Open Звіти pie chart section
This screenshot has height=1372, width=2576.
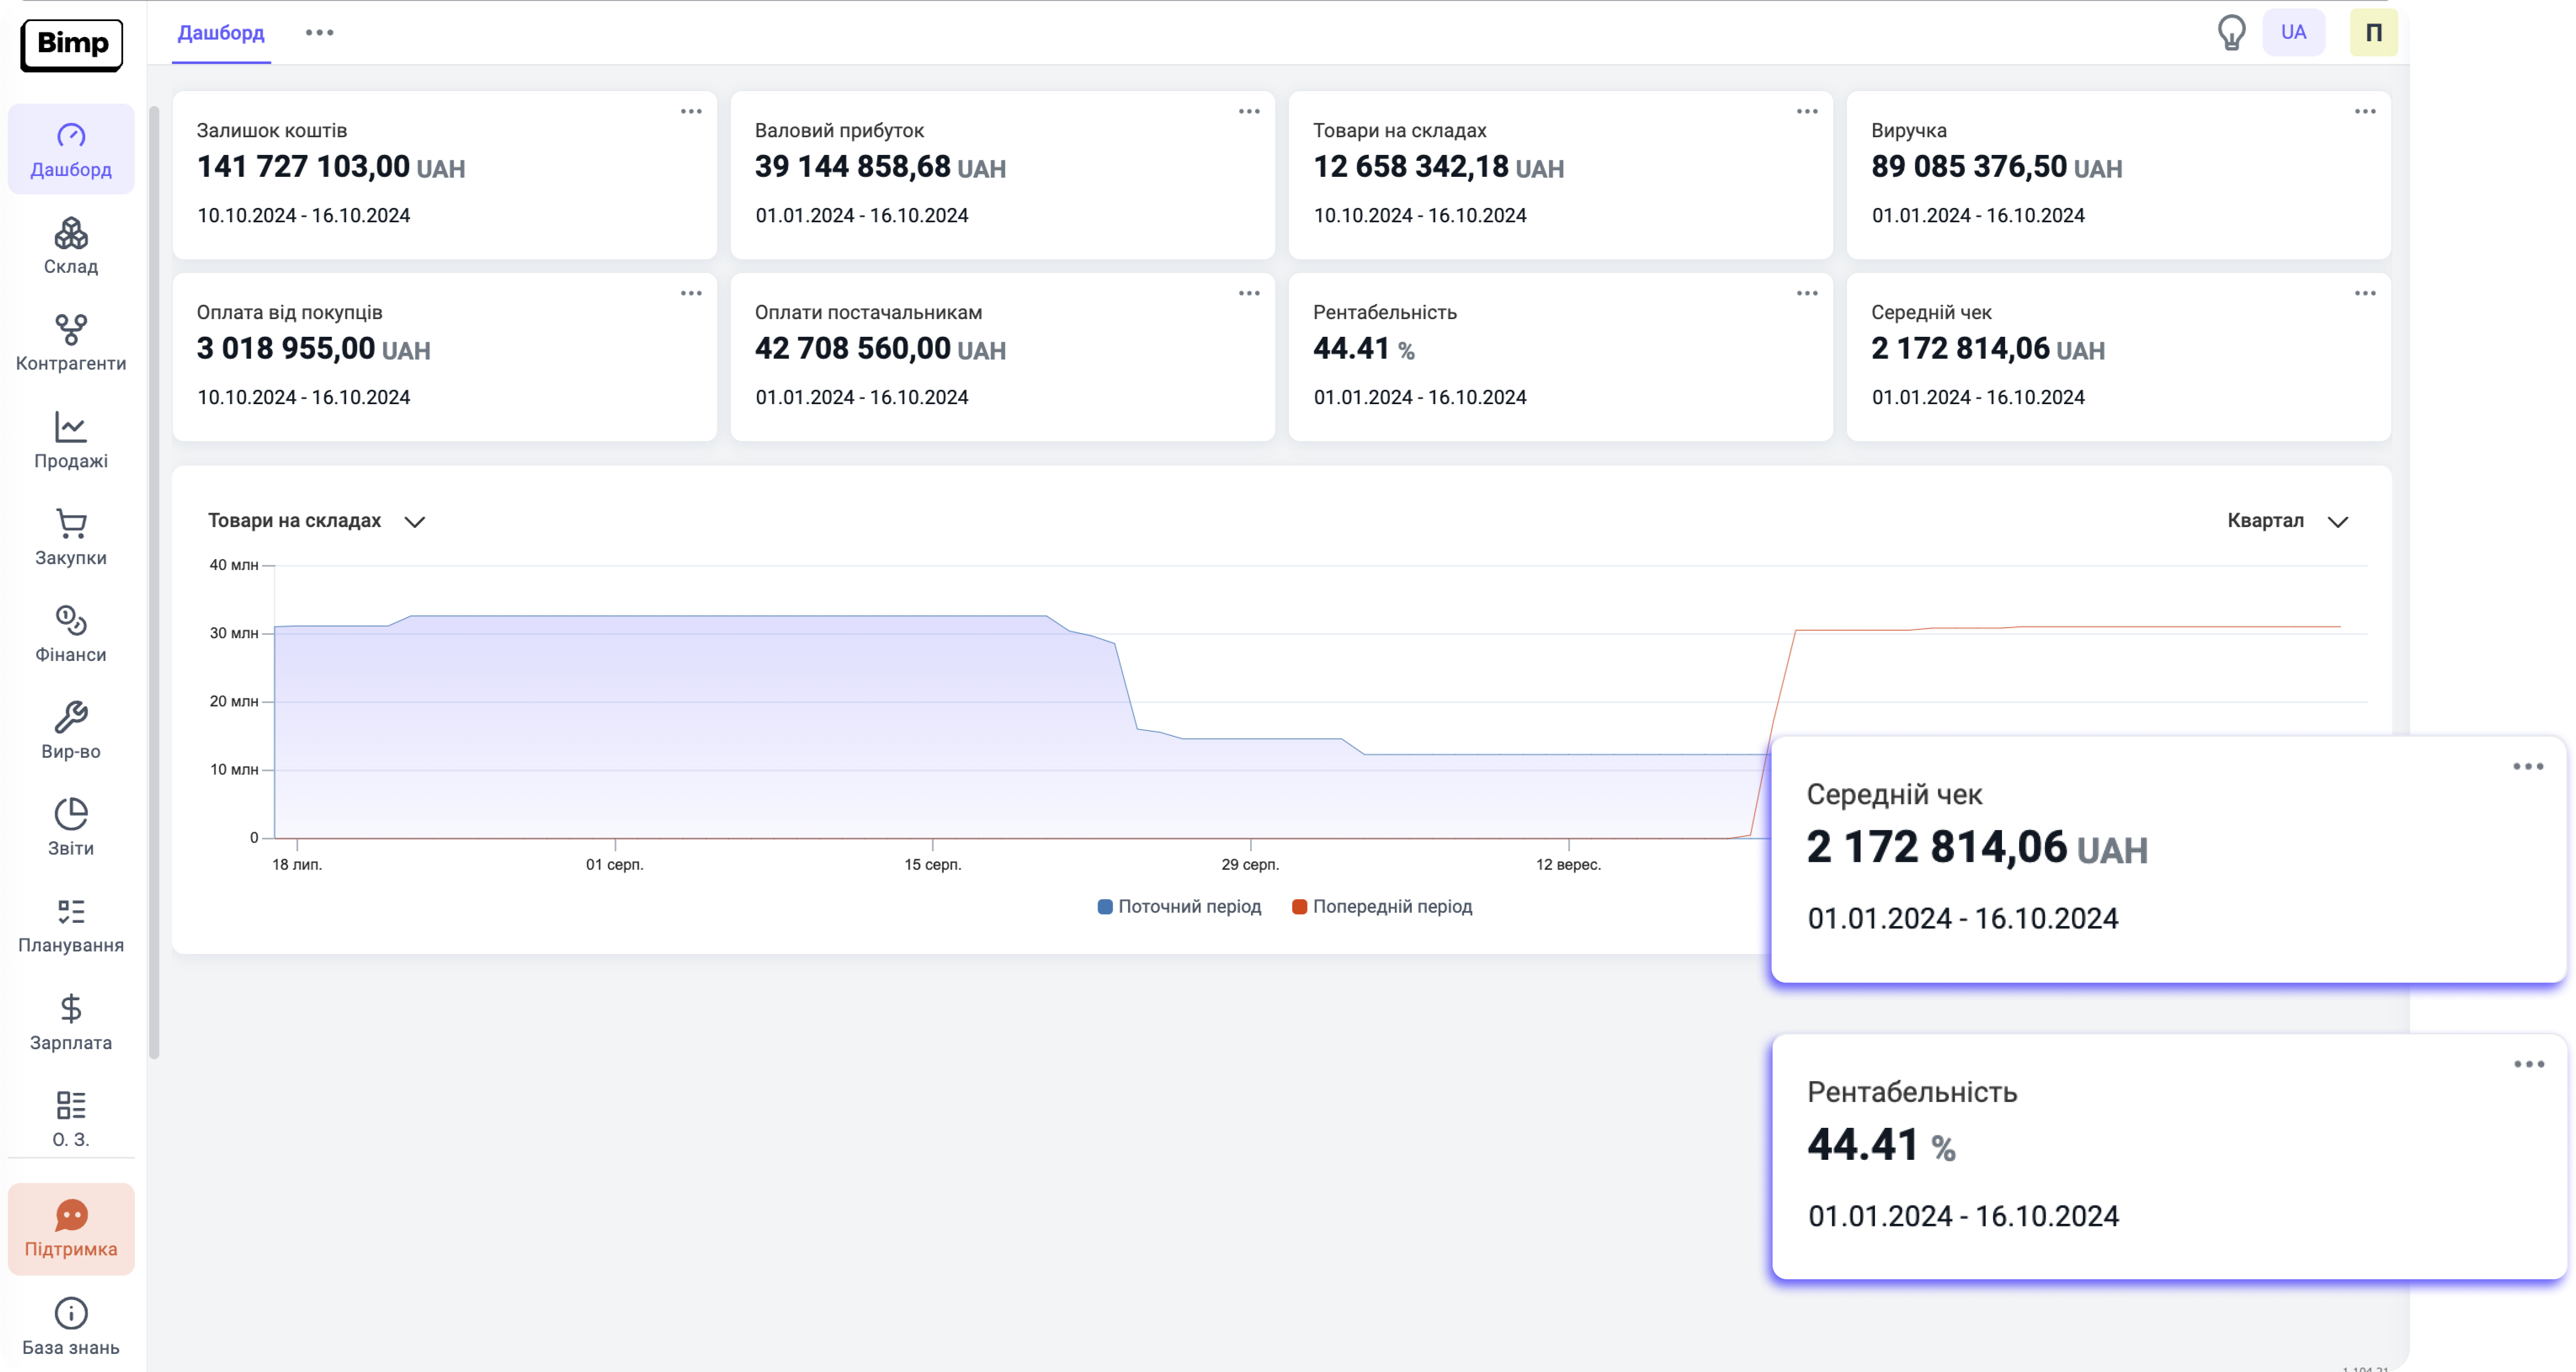71,828
